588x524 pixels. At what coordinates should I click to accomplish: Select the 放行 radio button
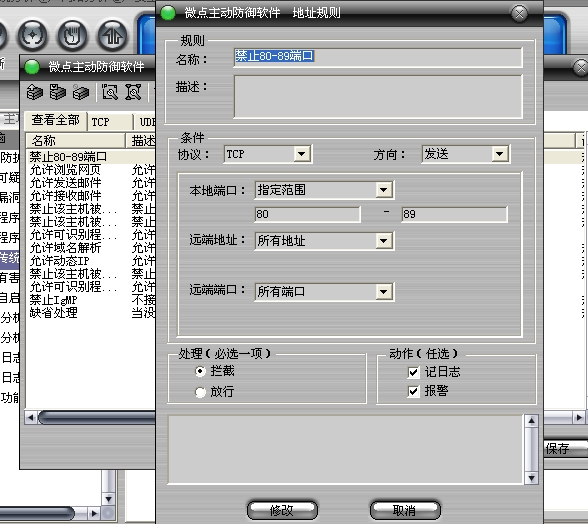(200, 392)
